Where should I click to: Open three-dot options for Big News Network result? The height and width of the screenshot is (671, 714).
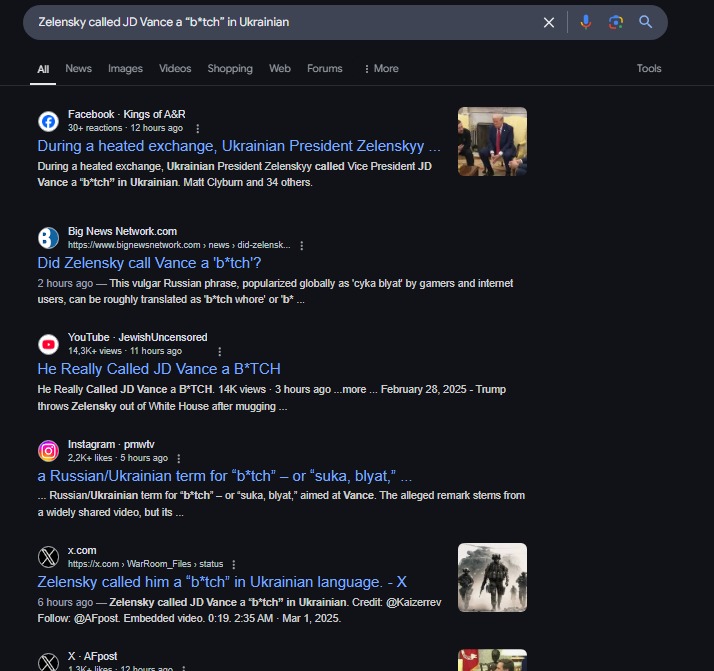302,245
